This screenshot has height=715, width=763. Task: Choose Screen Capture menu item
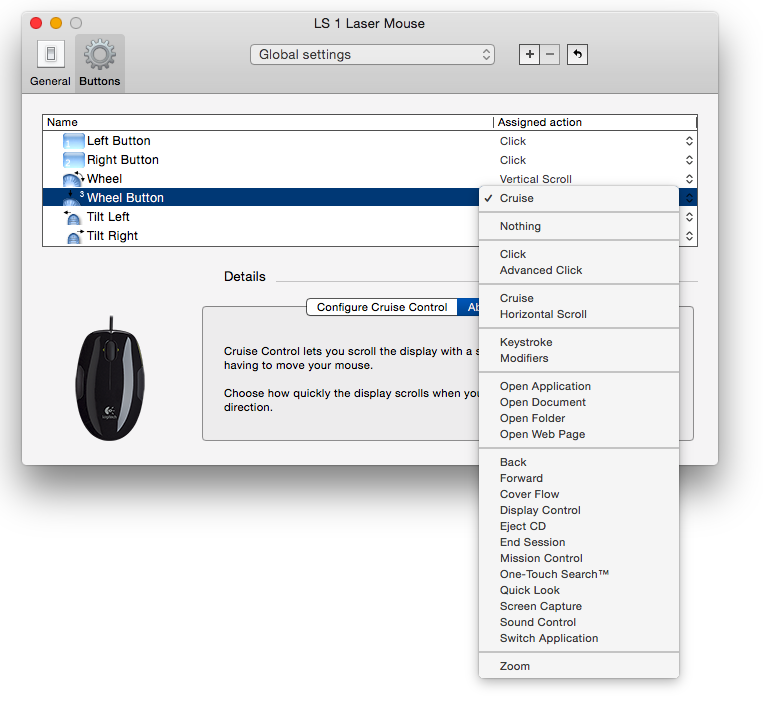(579, 606)
